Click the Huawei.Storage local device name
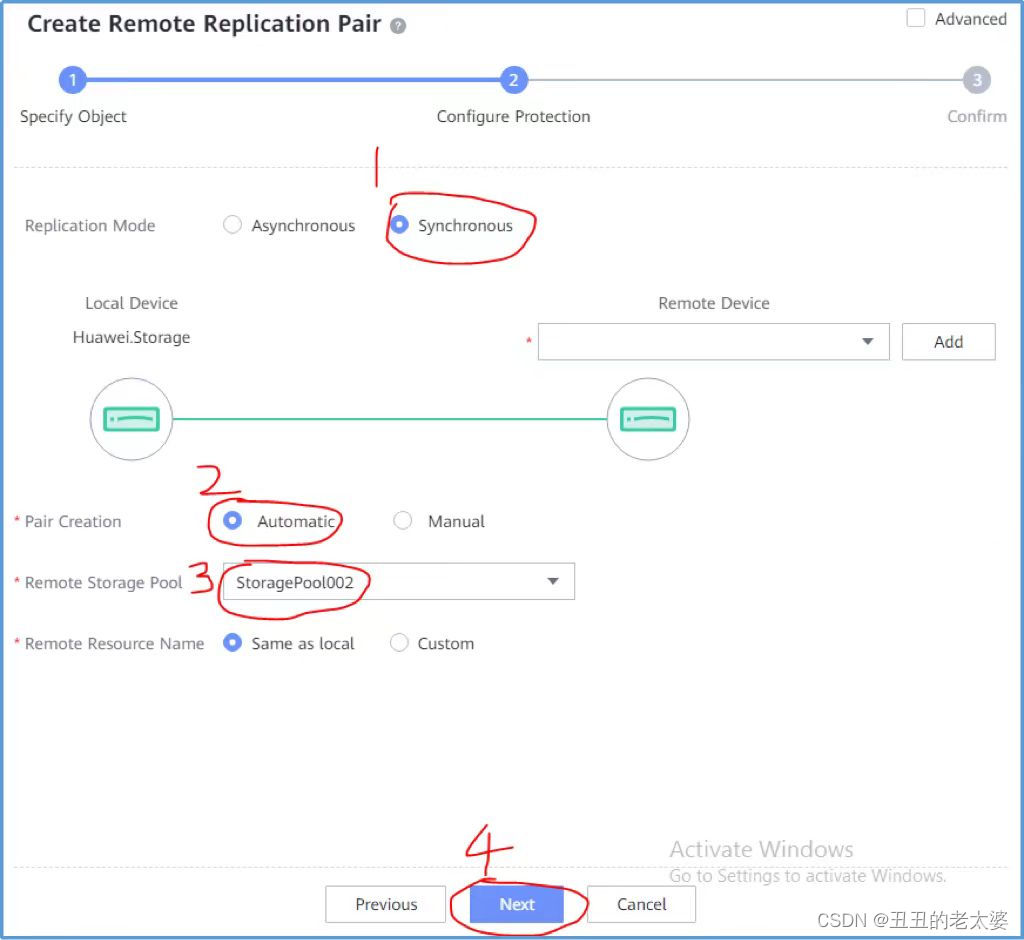The image size is (1024, 940). click(x=131, y=338)
